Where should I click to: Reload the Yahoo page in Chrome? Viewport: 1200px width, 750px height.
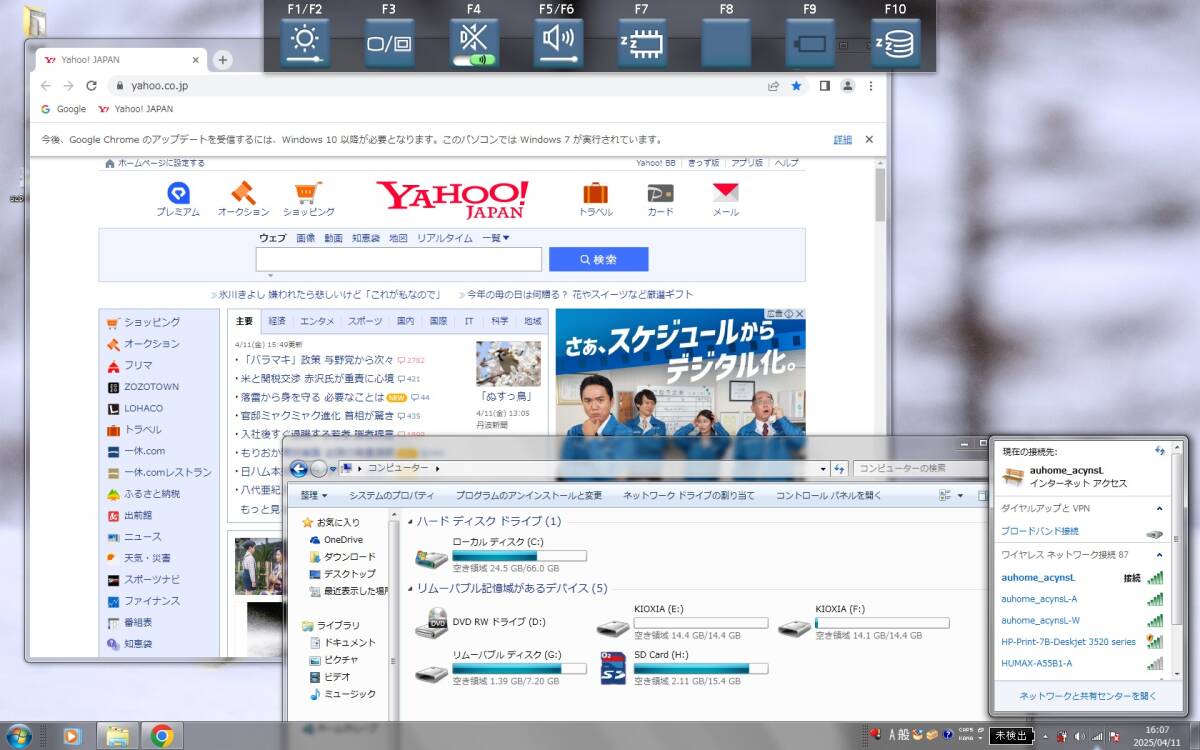click(x=92, y=86)
